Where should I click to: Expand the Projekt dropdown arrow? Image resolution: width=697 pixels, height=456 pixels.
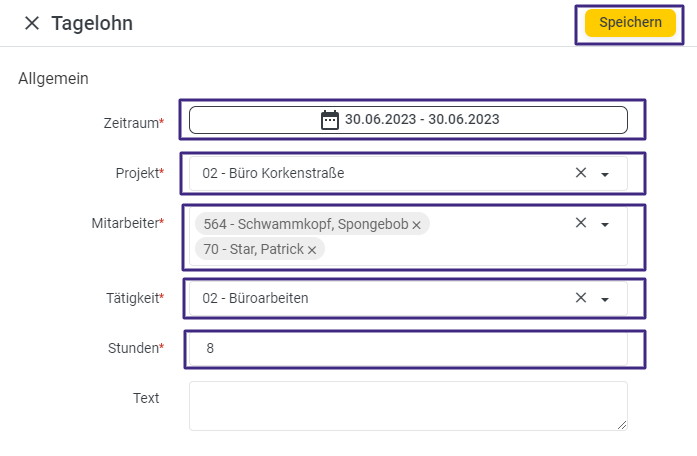(x=605, y=174)
